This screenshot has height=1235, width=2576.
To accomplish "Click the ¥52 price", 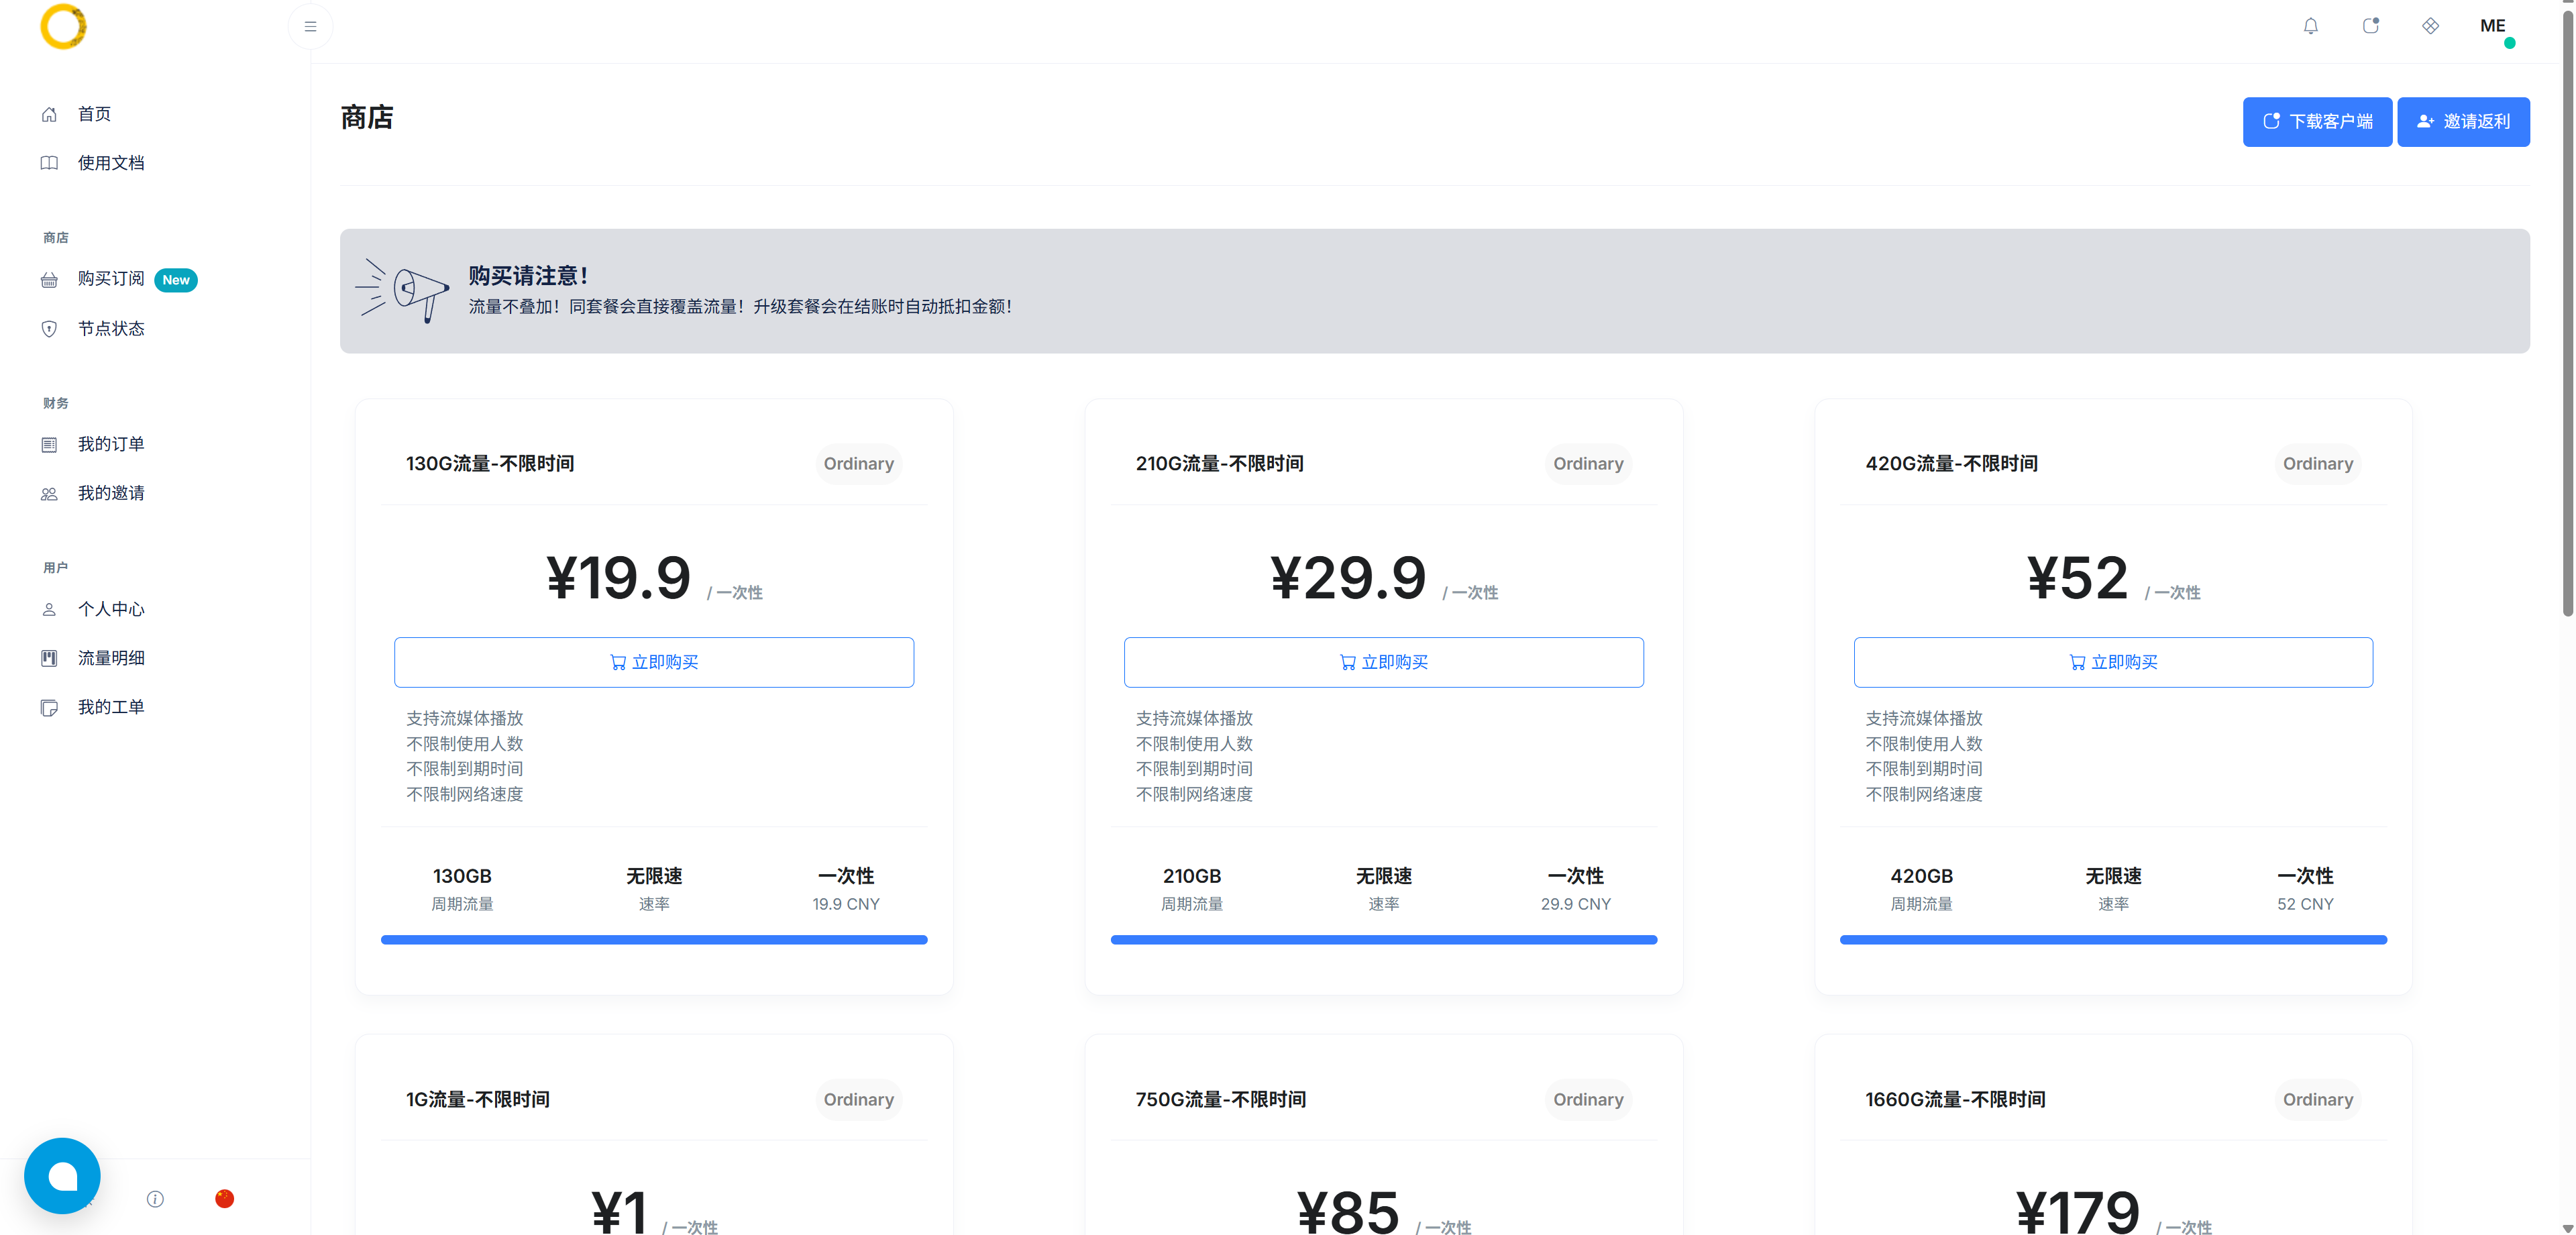I will tap(2077, 578).
